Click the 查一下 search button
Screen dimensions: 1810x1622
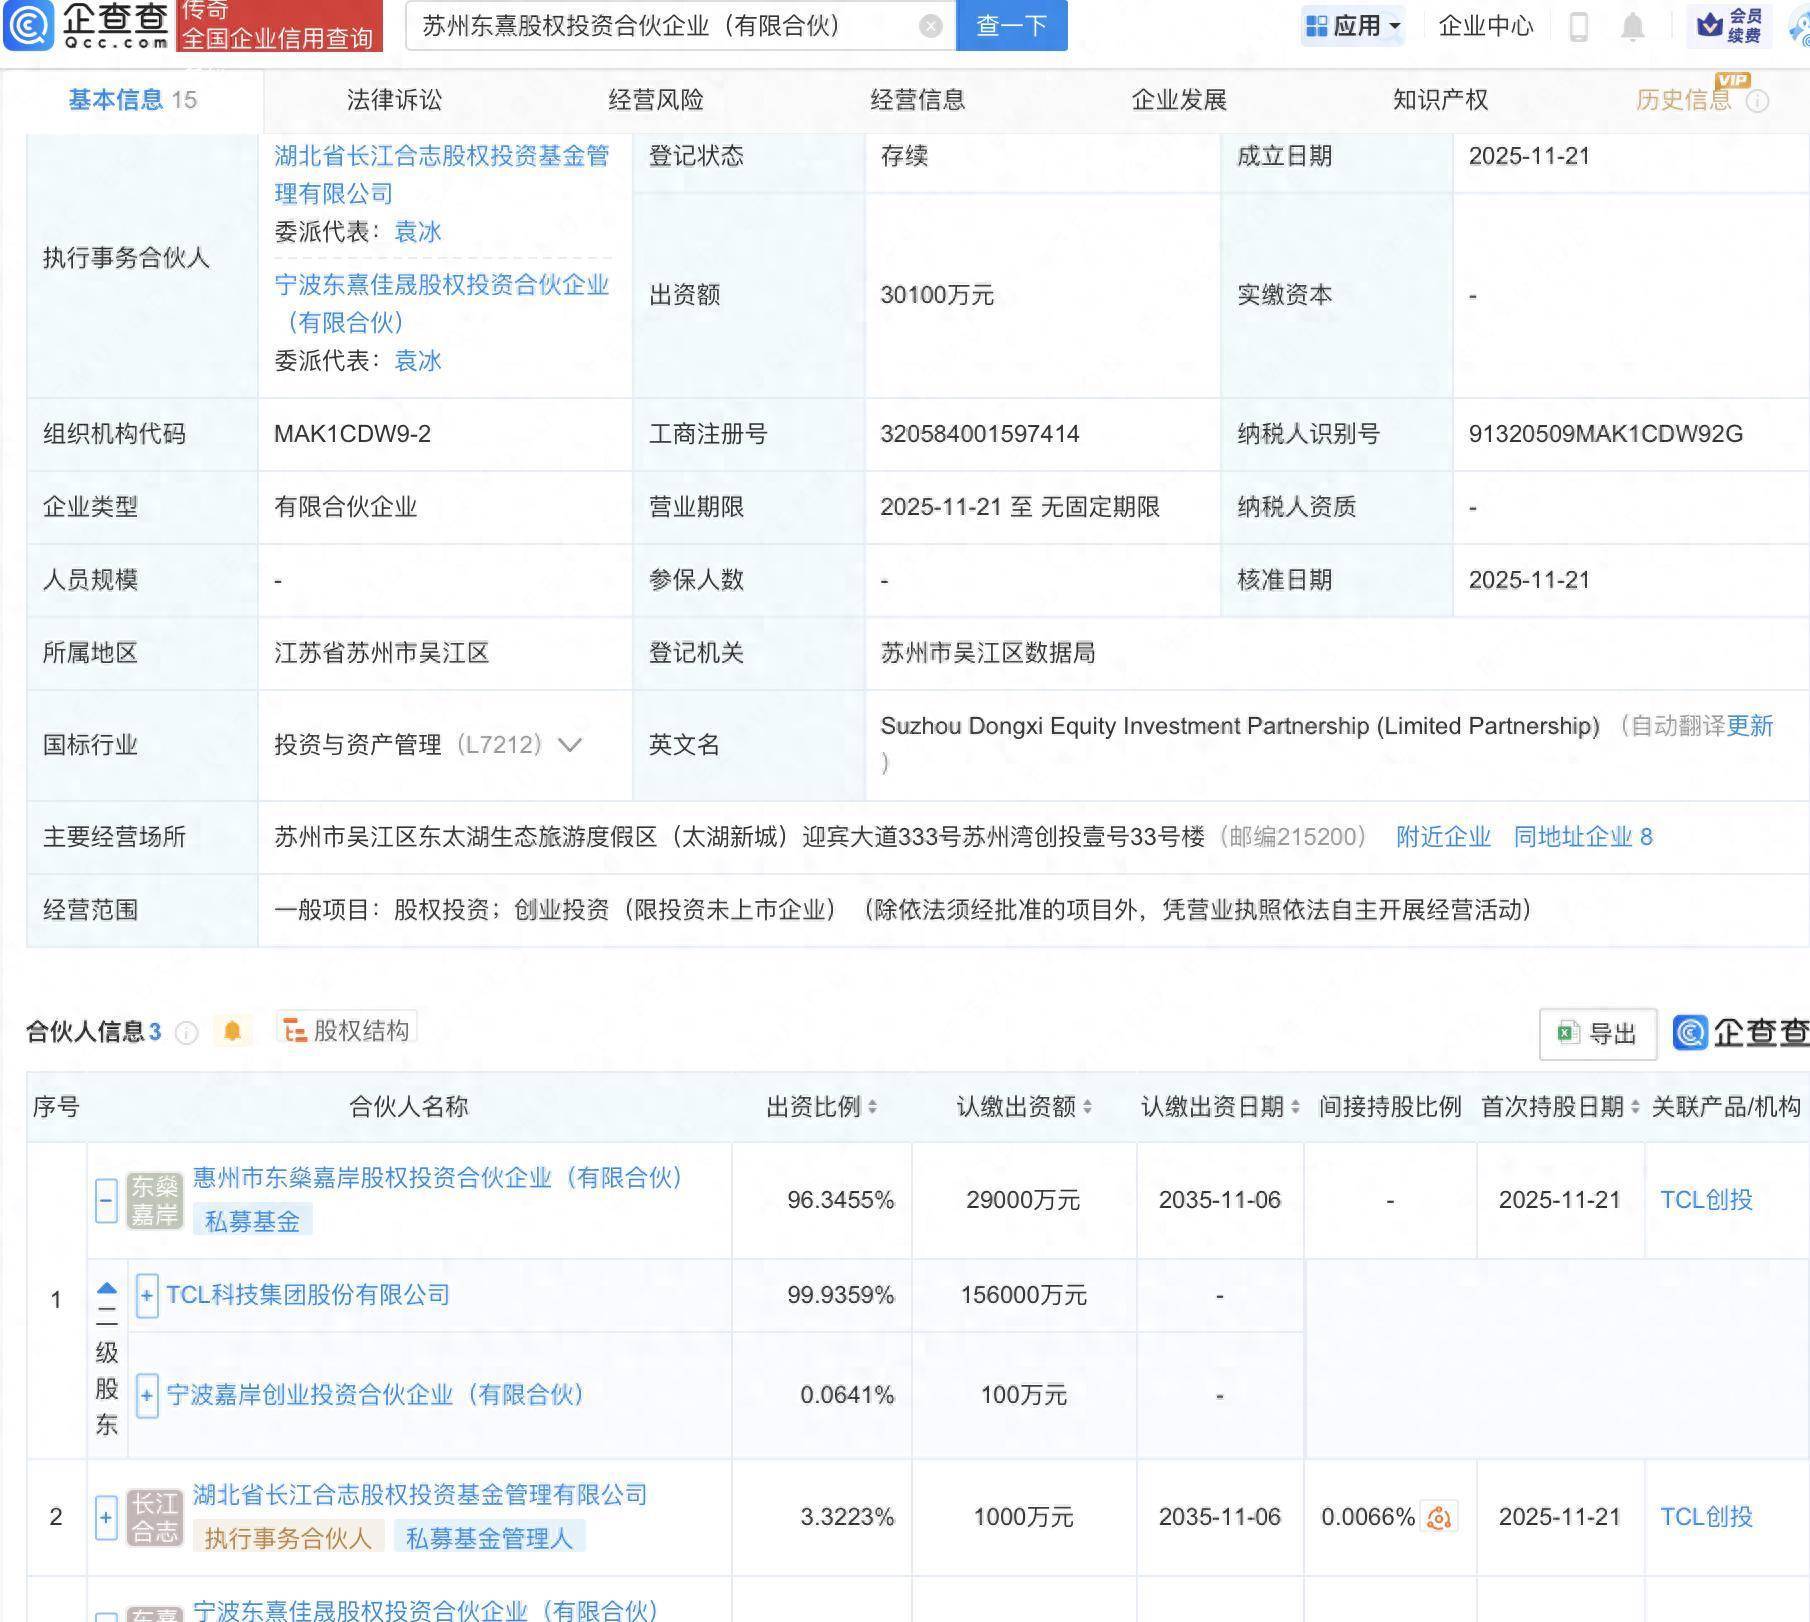click(1011, 26)
